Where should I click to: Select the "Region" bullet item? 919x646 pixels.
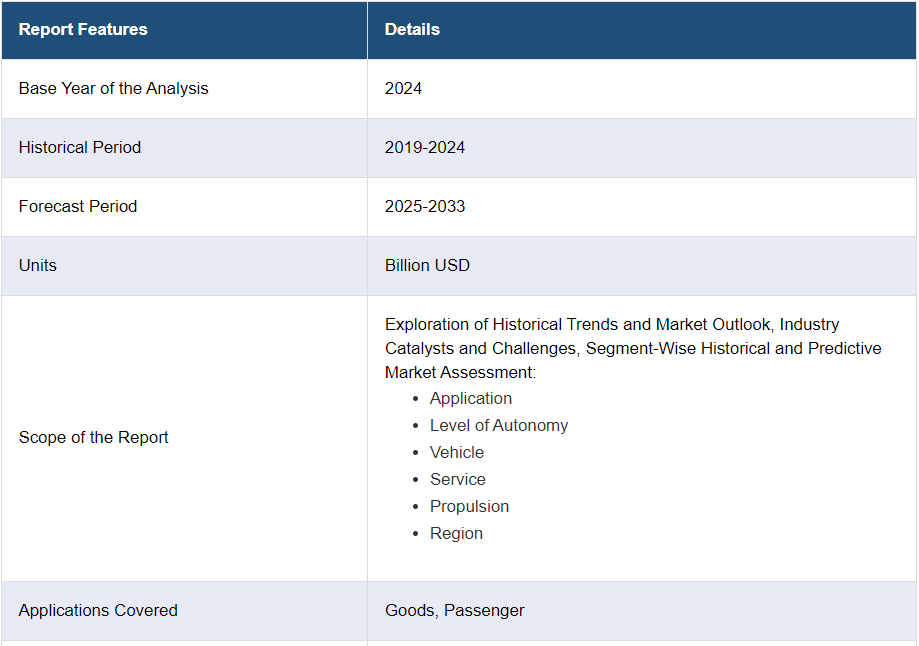coord(457,534)
